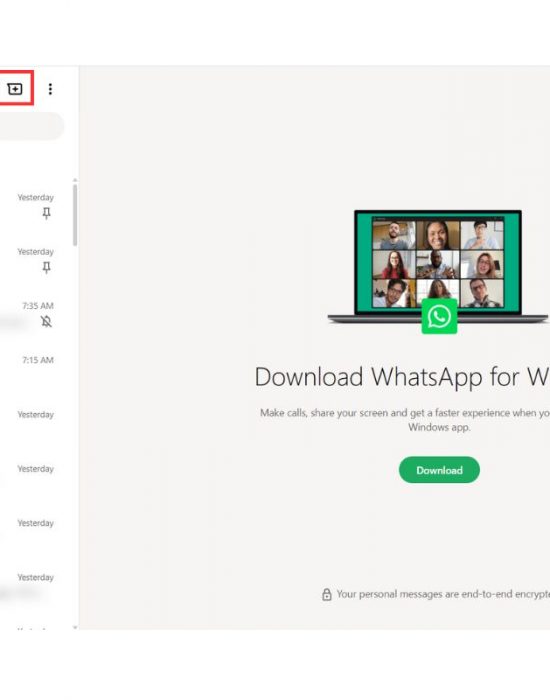Click the green WhatsApp logo on laptop image
The image size is (550, 700).
click(439, 316)
